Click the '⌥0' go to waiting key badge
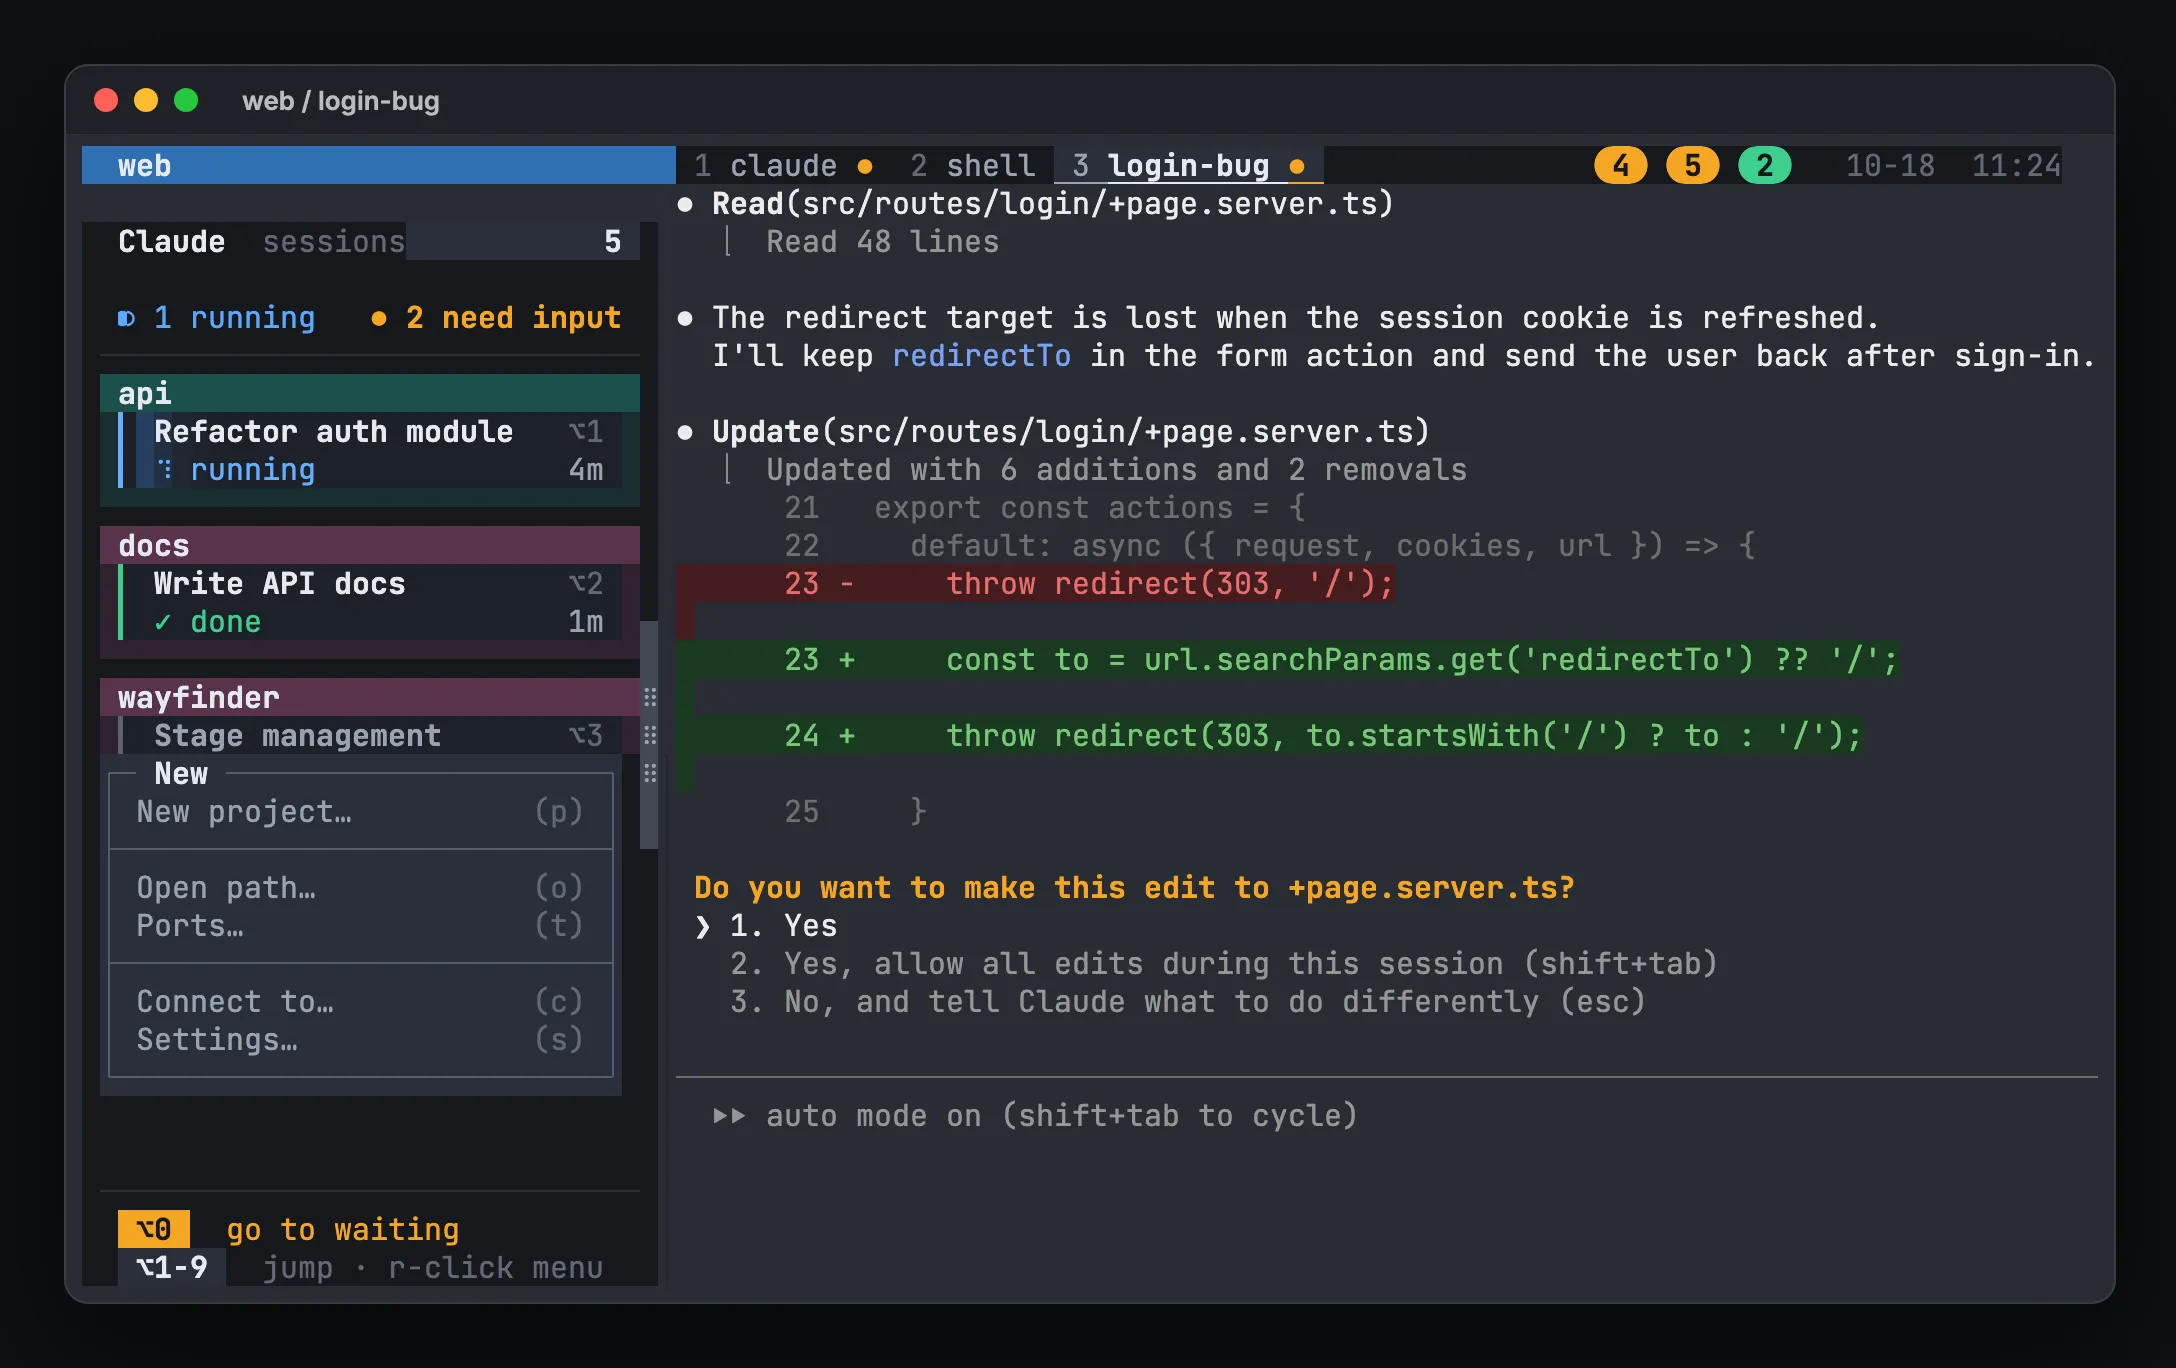Image resolution: width=2176 pixels, height=1368 pixels. pyautogui.click(x=154, y=1229)
